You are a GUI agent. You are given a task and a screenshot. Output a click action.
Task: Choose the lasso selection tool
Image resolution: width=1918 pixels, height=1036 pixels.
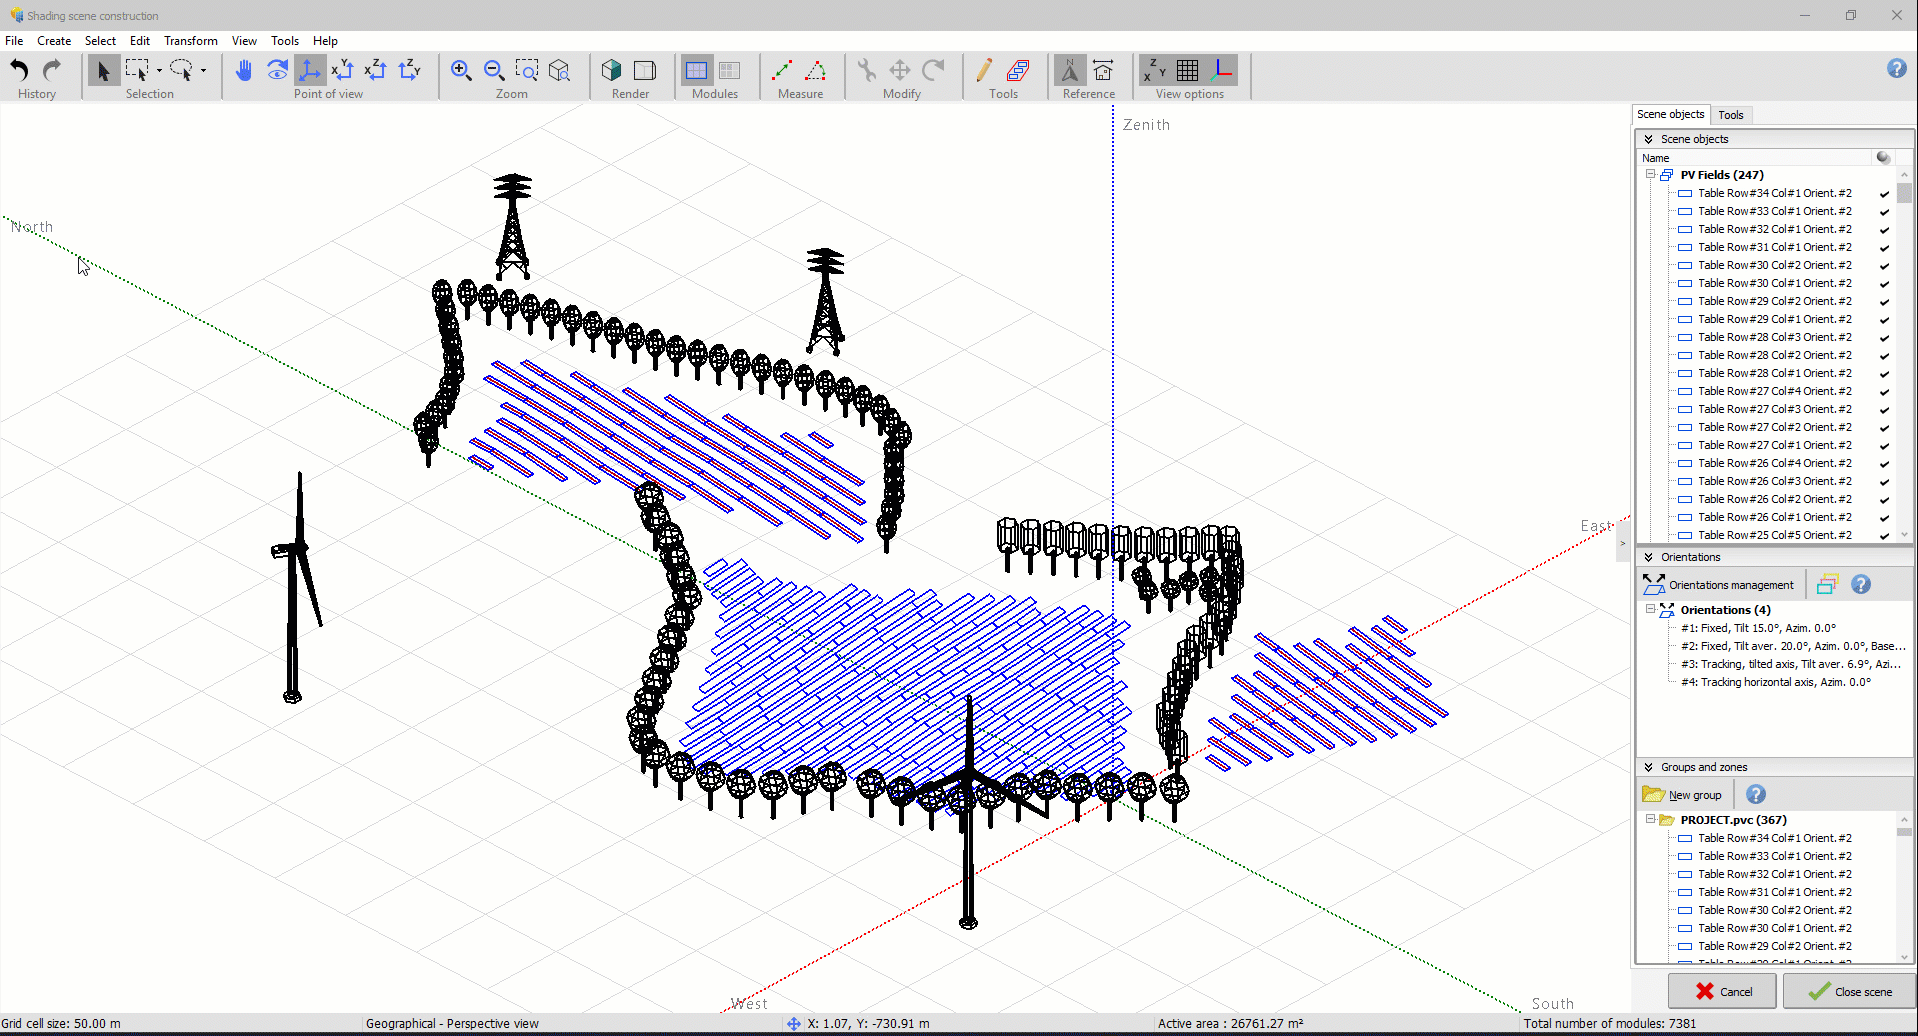coord(181,70)
